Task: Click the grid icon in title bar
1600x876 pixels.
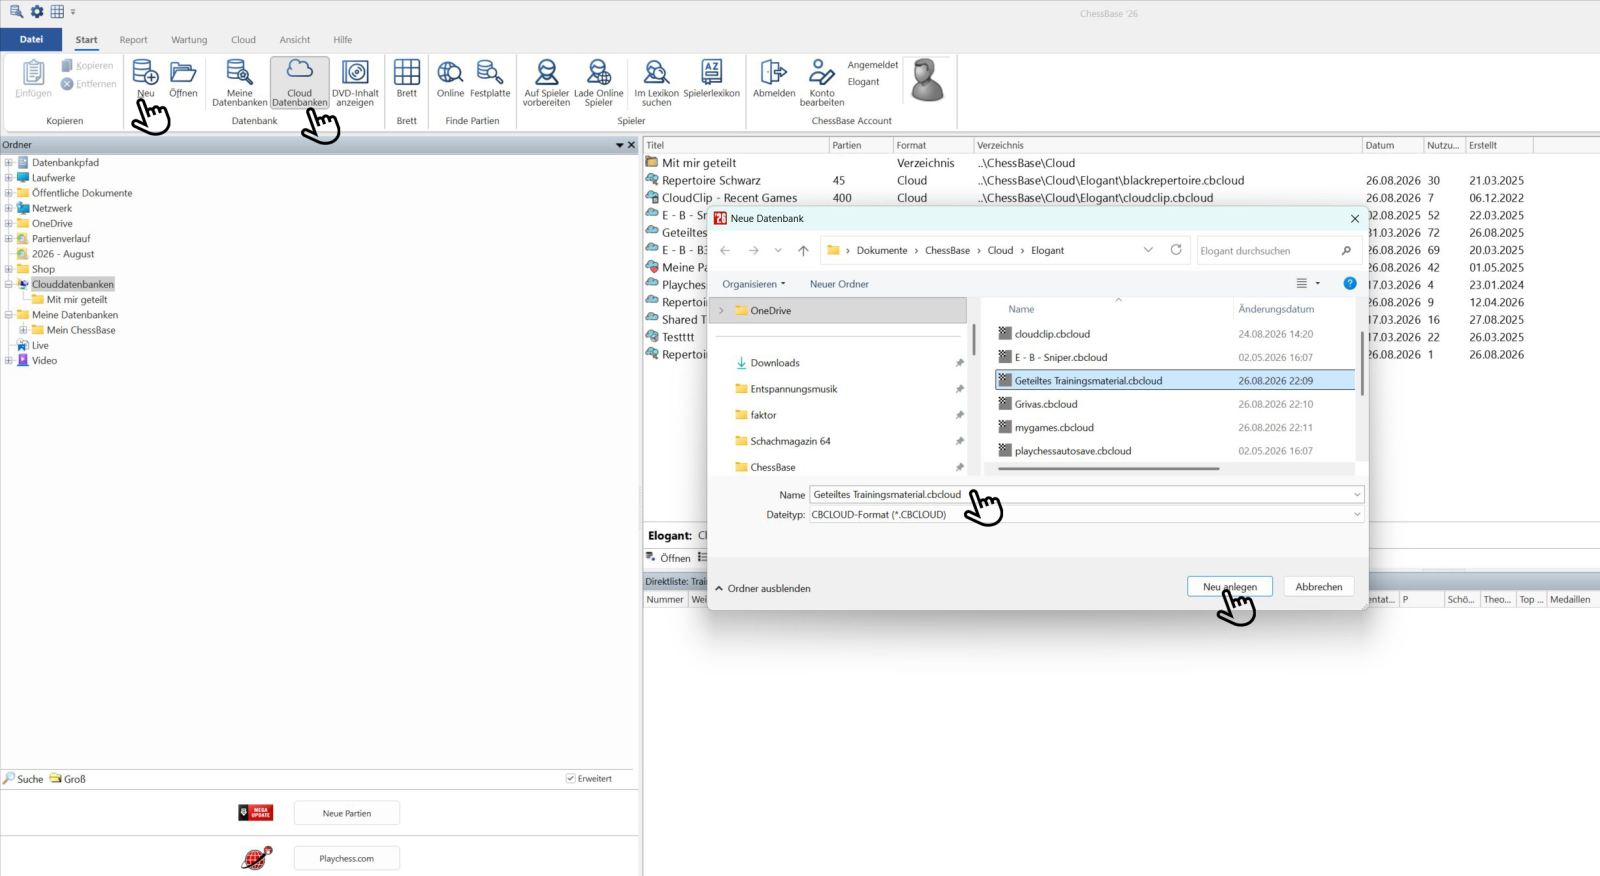Action: pos(57,12)
